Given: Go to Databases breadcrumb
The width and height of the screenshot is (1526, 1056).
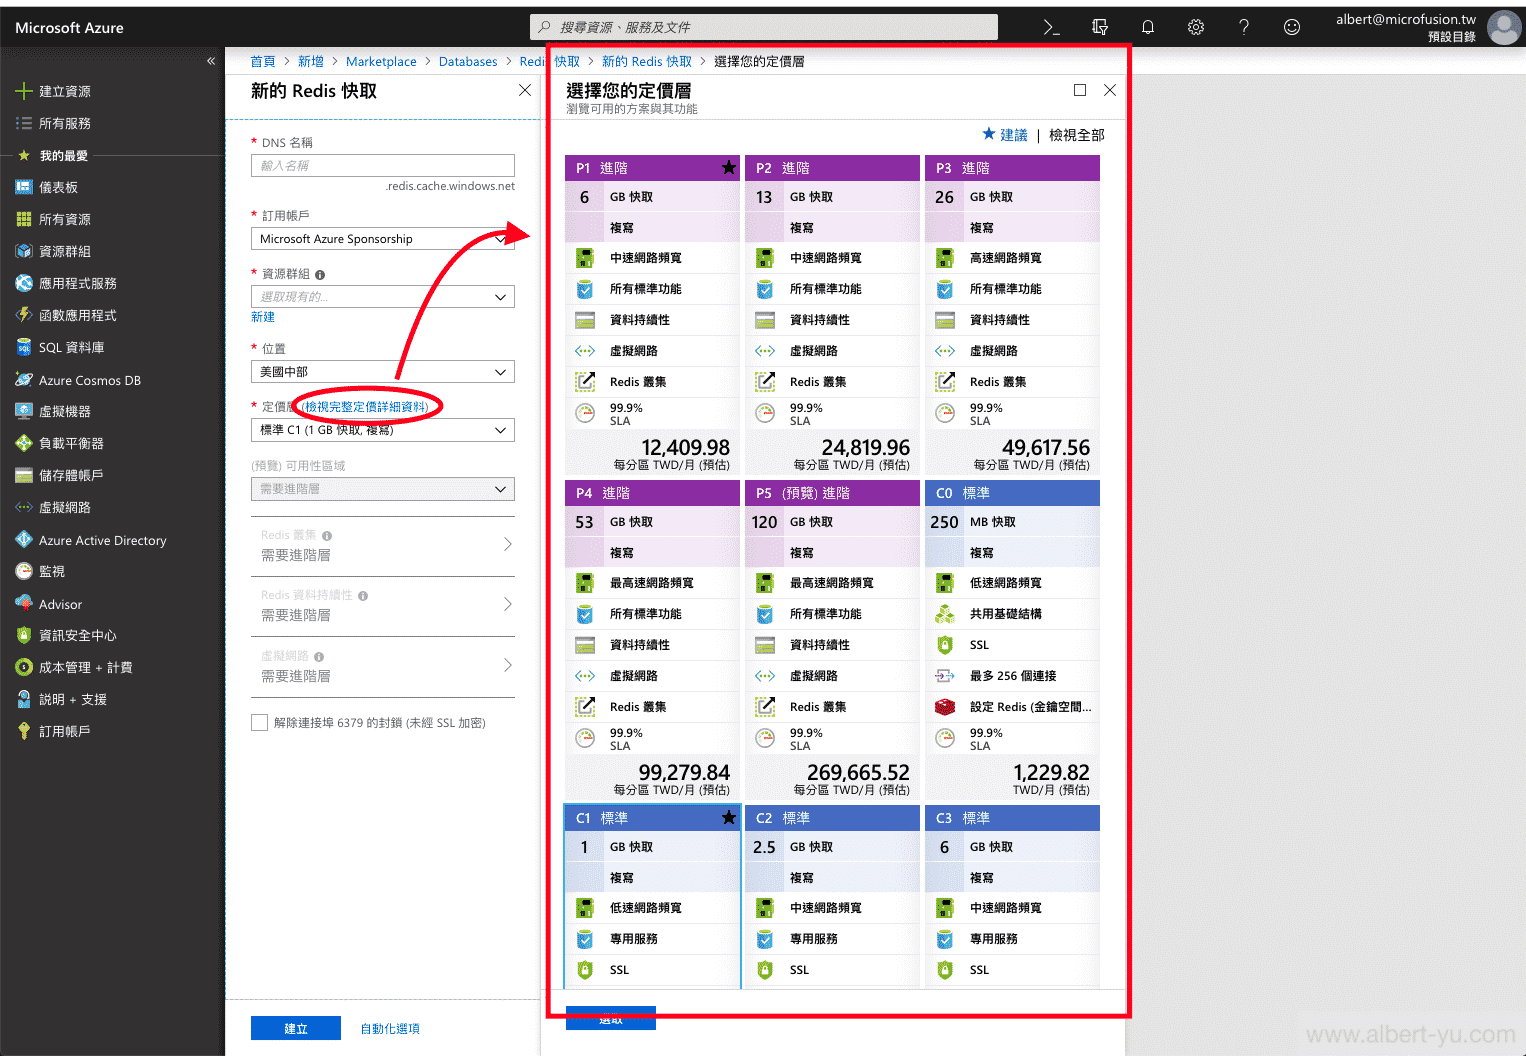Looking at the screenshot, I should (468, 61).
